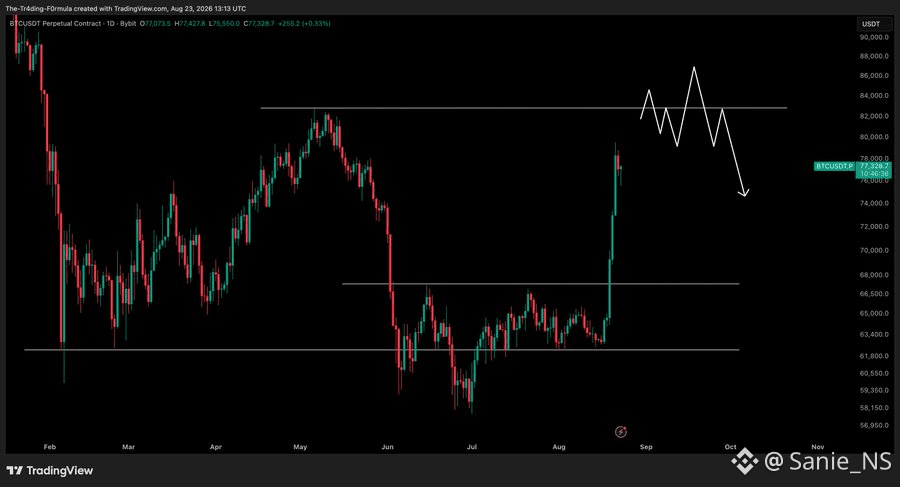Click the Feb label on time axis
The height and width of the screenshot is (487, 900).
pyautogui.click(x=50, y=447)
